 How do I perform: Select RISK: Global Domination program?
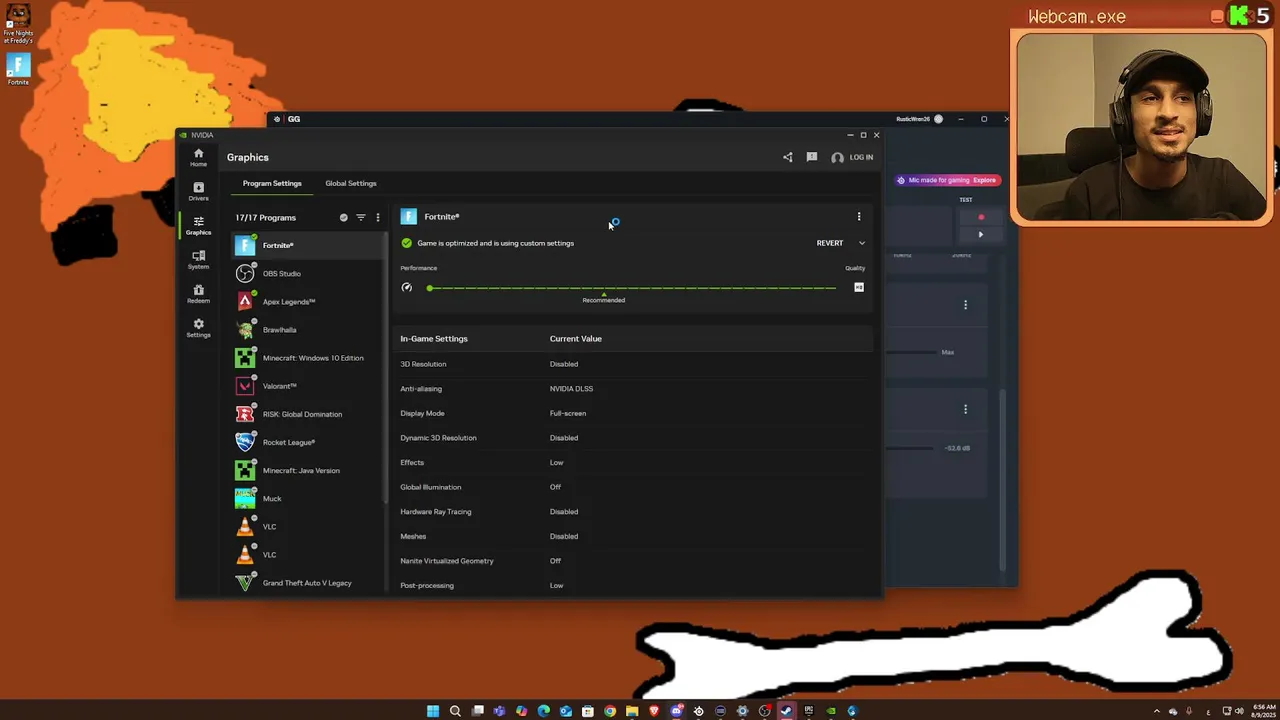[x=309, y=413]
